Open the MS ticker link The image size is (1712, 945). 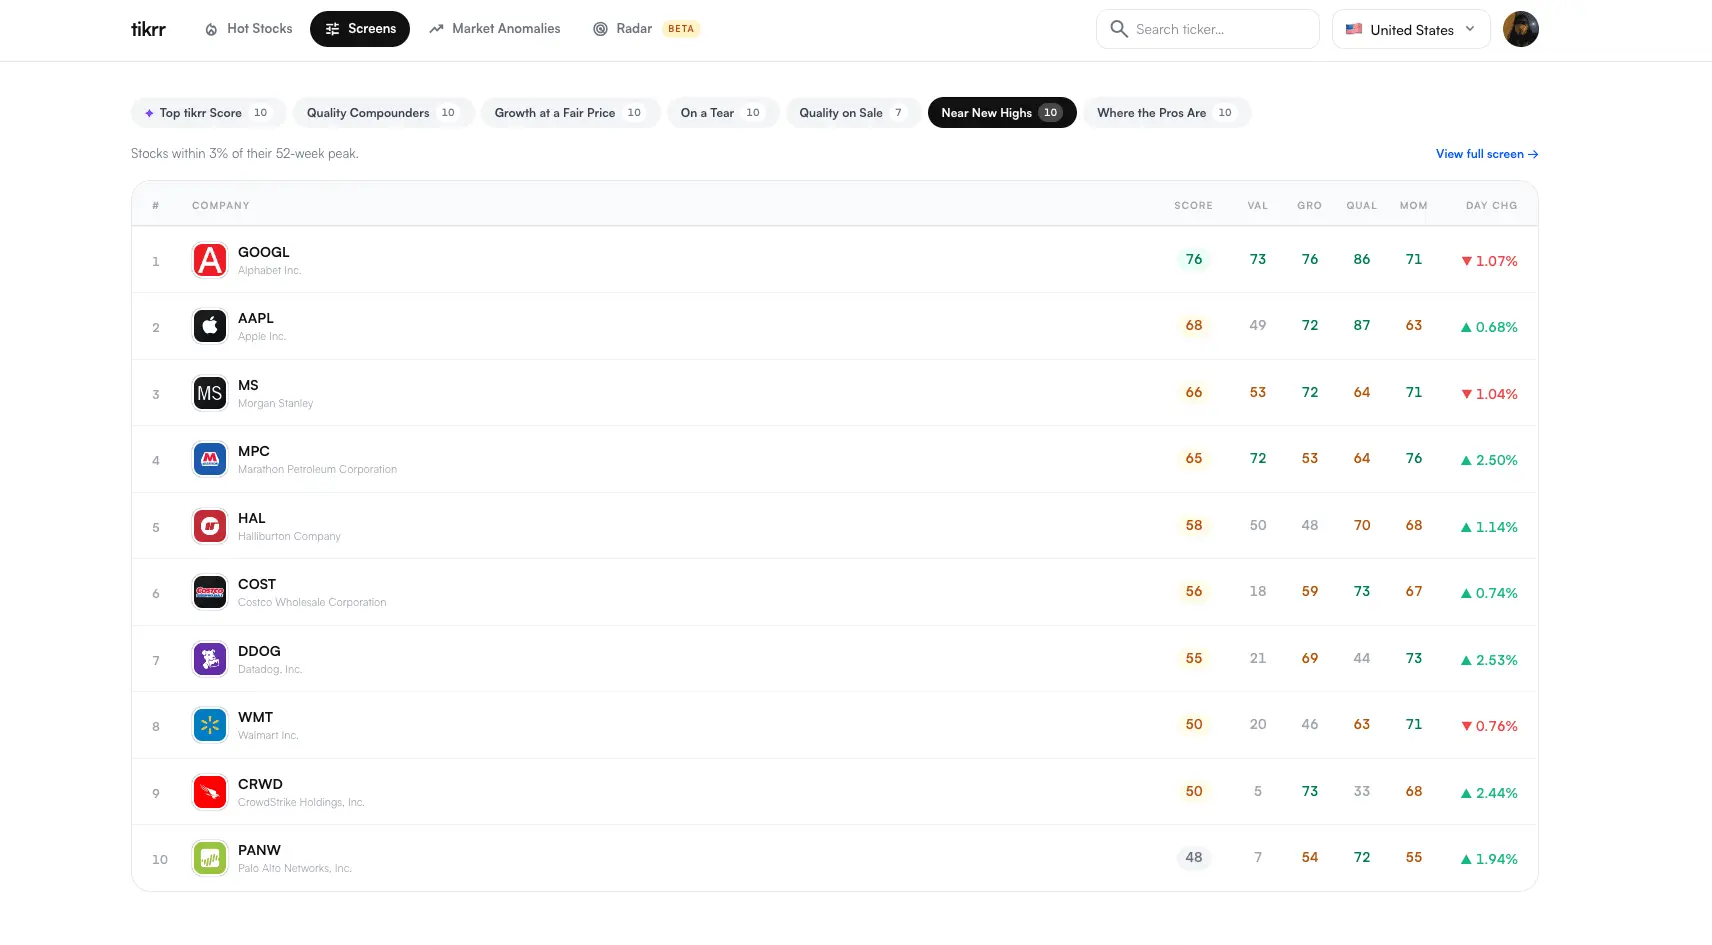pyautogui.click(x=248, y=385)
